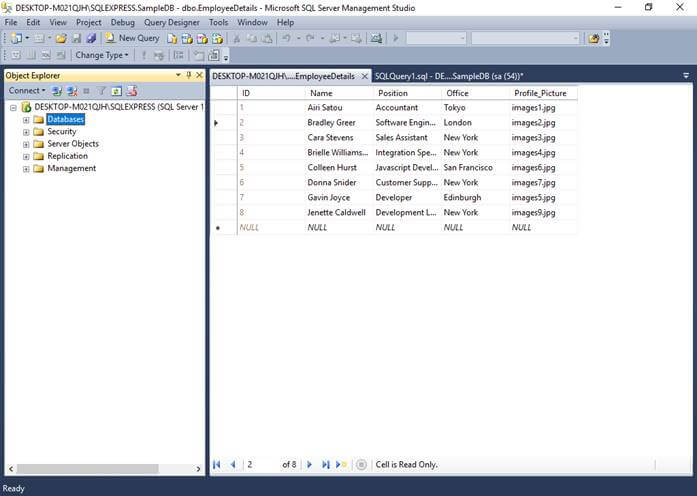The width and height of the screenshot is (697, 496).
Task: Toggle the Show Criteria Pane icon
Action: (31, 55)
